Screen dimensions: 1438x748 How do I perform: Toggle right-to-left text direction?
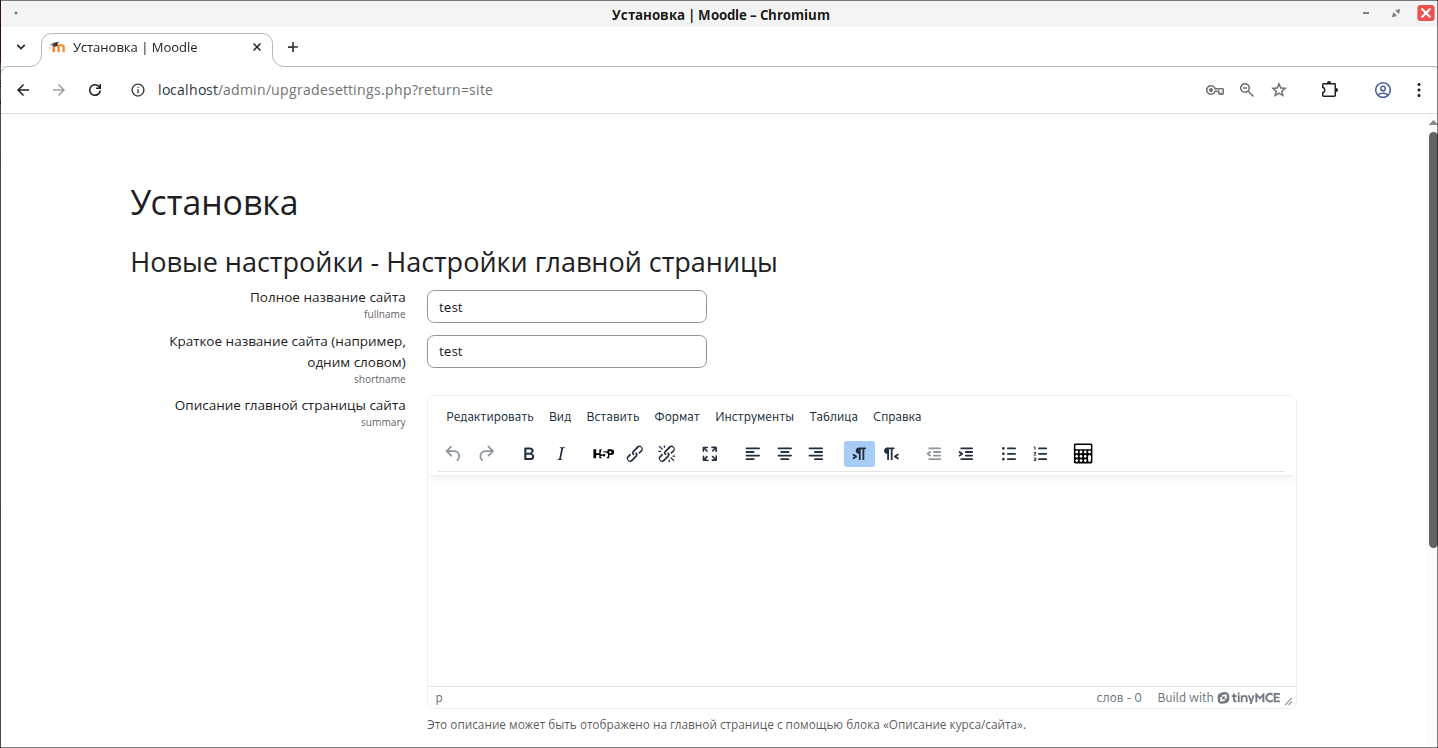click(x=891, y=454)
